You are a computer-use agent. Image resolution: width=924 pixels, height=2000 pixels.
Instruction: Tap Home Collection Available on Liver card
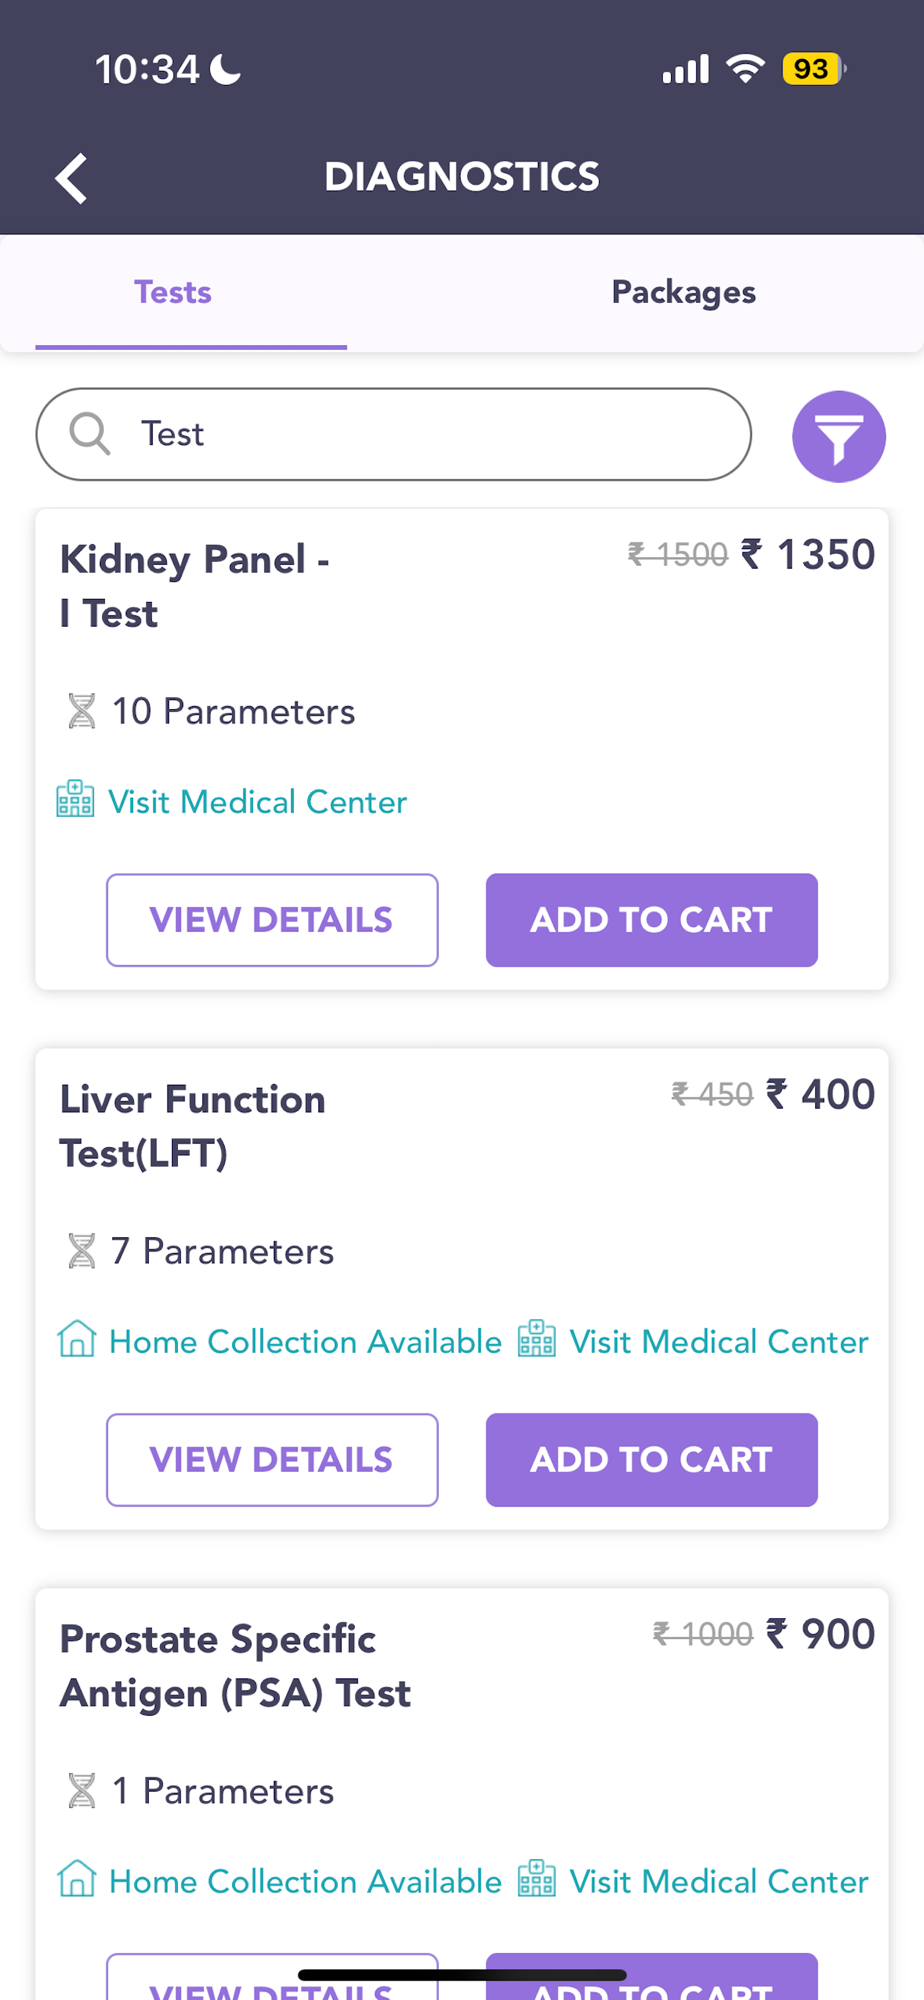pos(305,1342)
